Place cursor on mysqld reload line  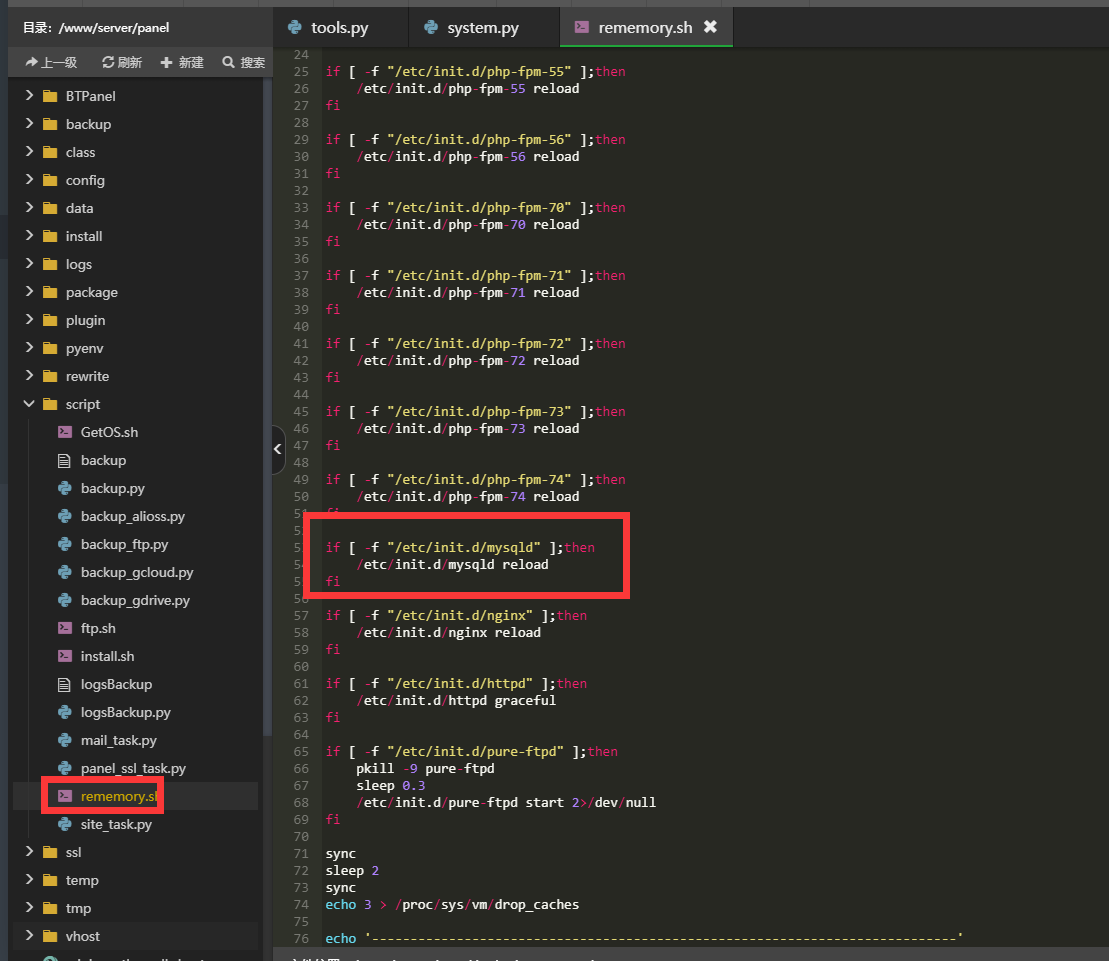(x=453, y=564)
